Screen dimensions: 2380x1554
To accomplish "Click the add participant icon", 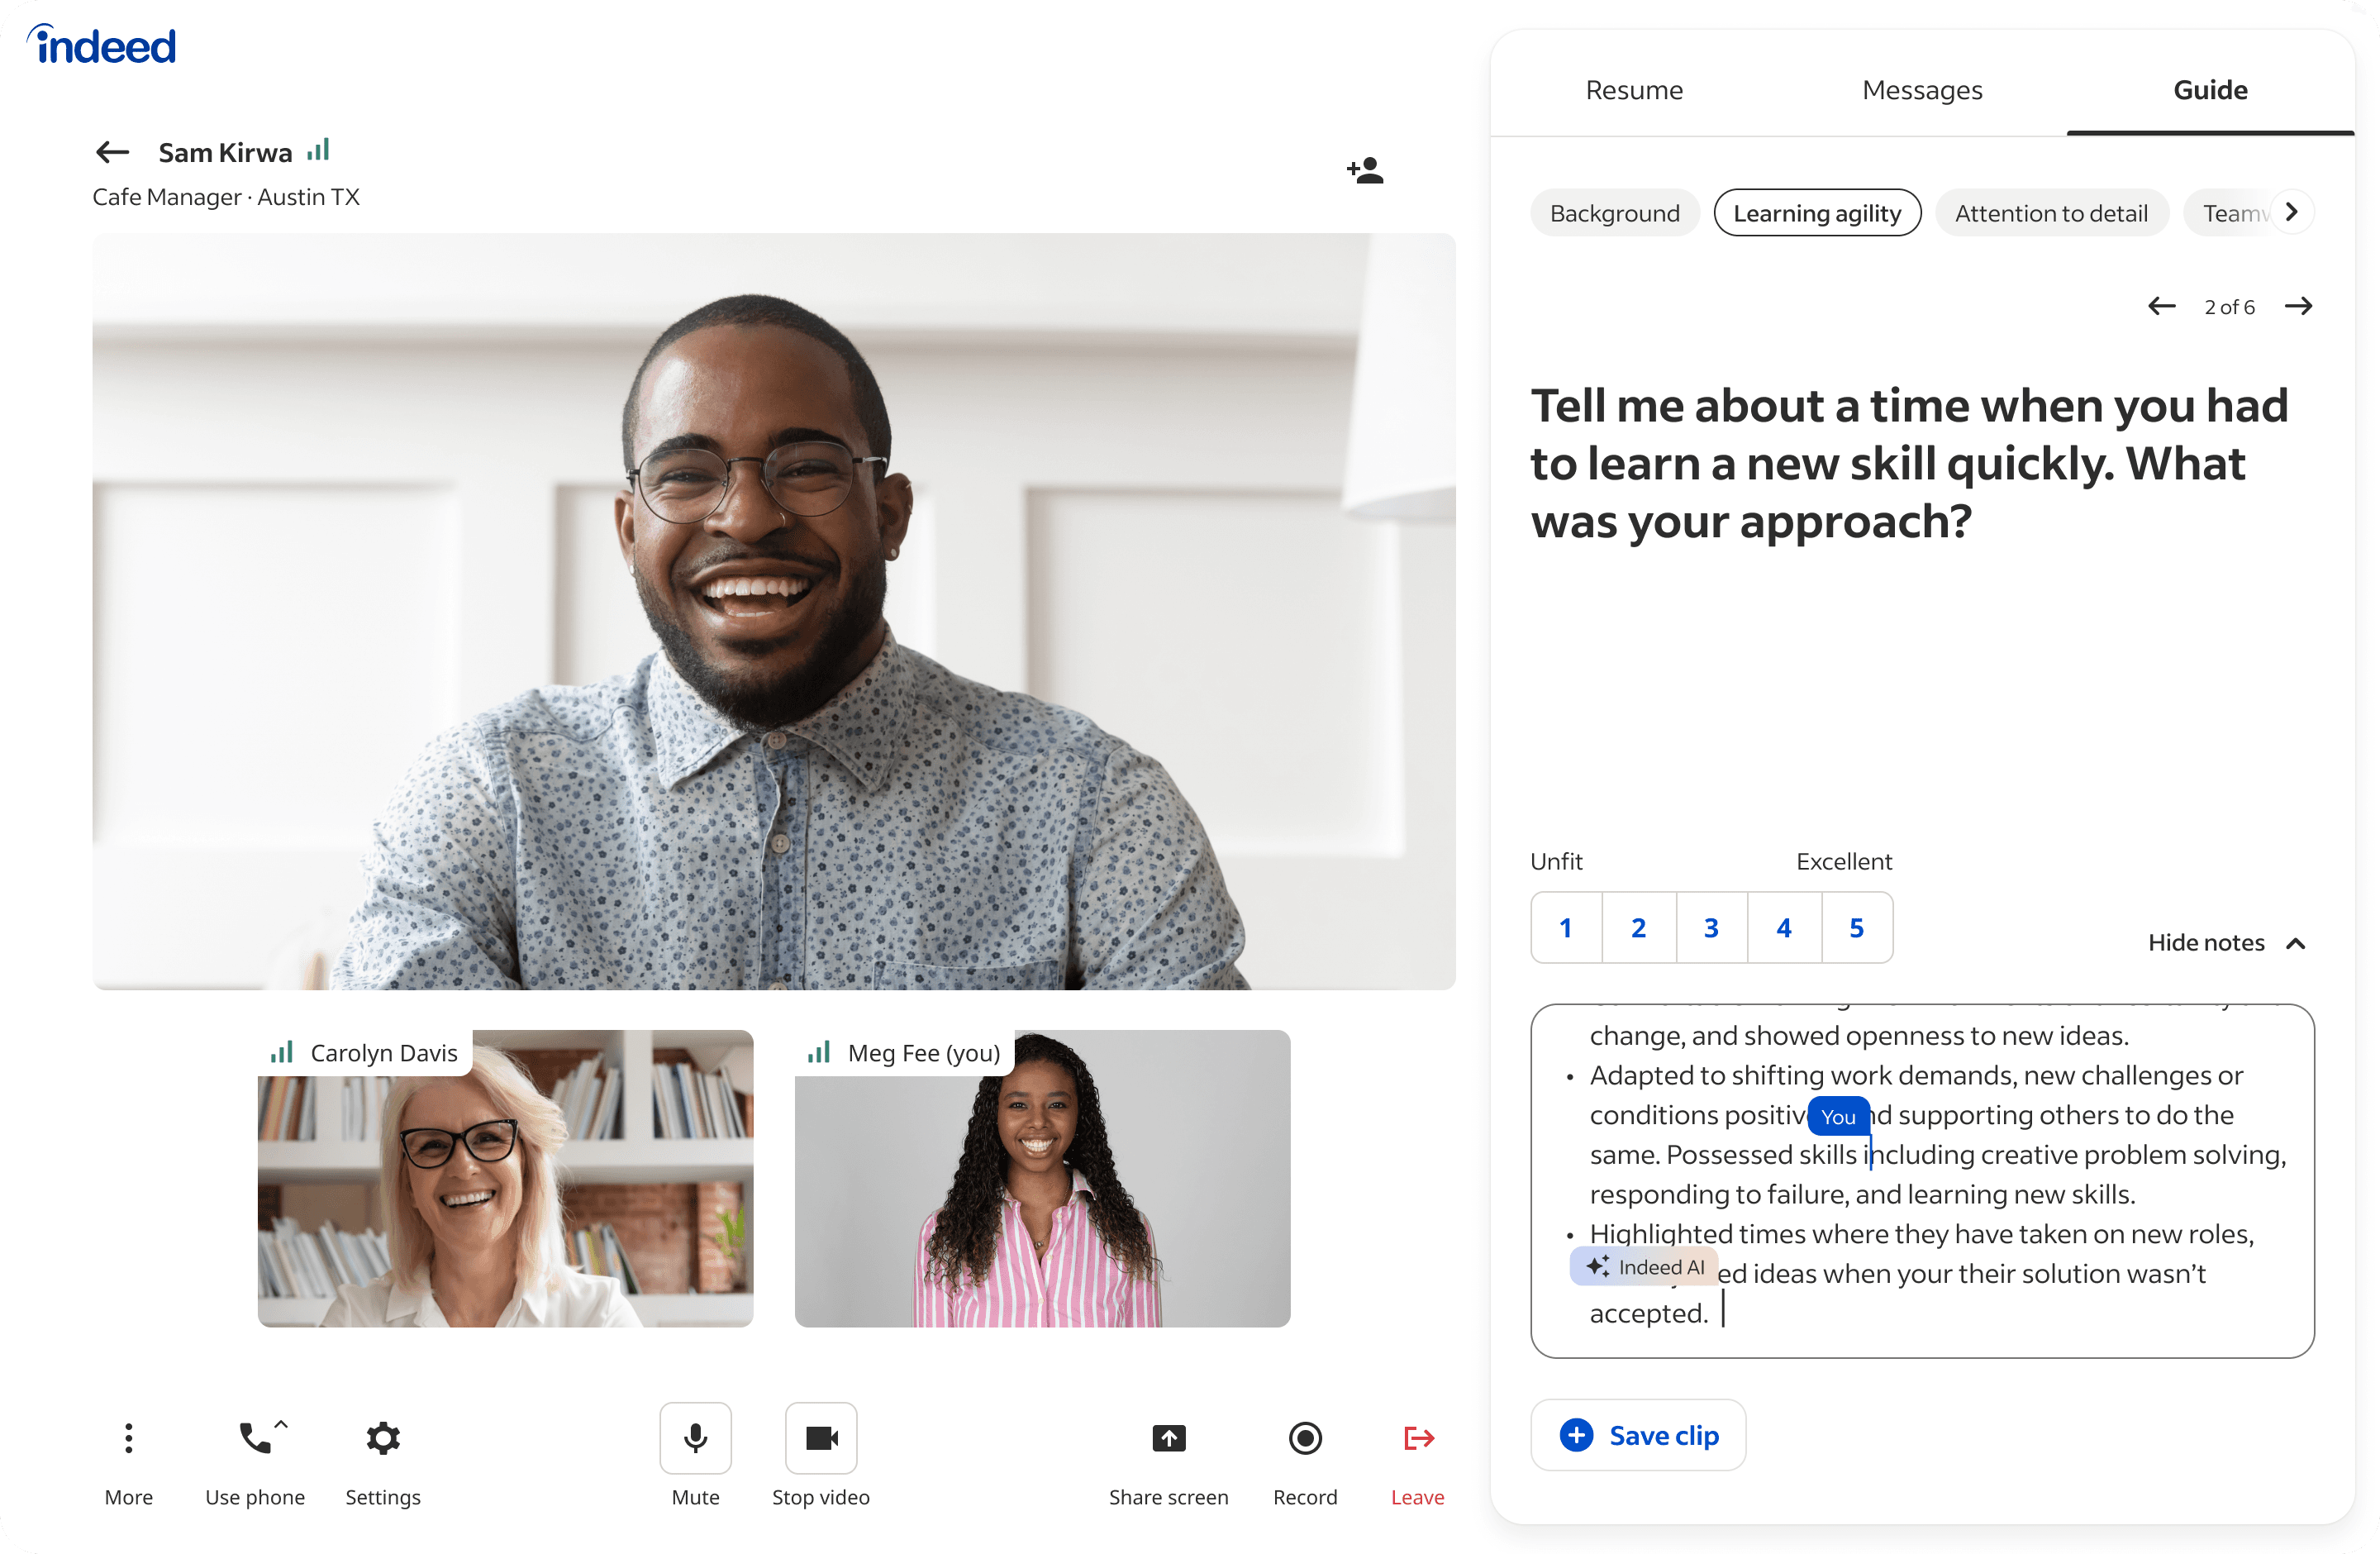I will (1365, 171).
